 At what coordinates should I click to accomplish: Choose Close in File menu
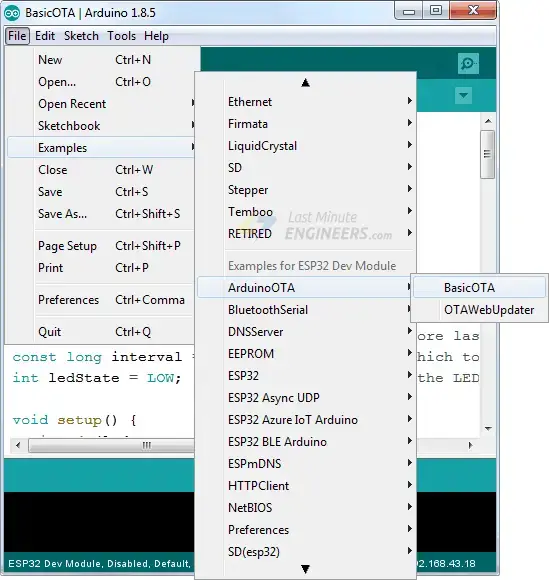click(x=101, y=170)
